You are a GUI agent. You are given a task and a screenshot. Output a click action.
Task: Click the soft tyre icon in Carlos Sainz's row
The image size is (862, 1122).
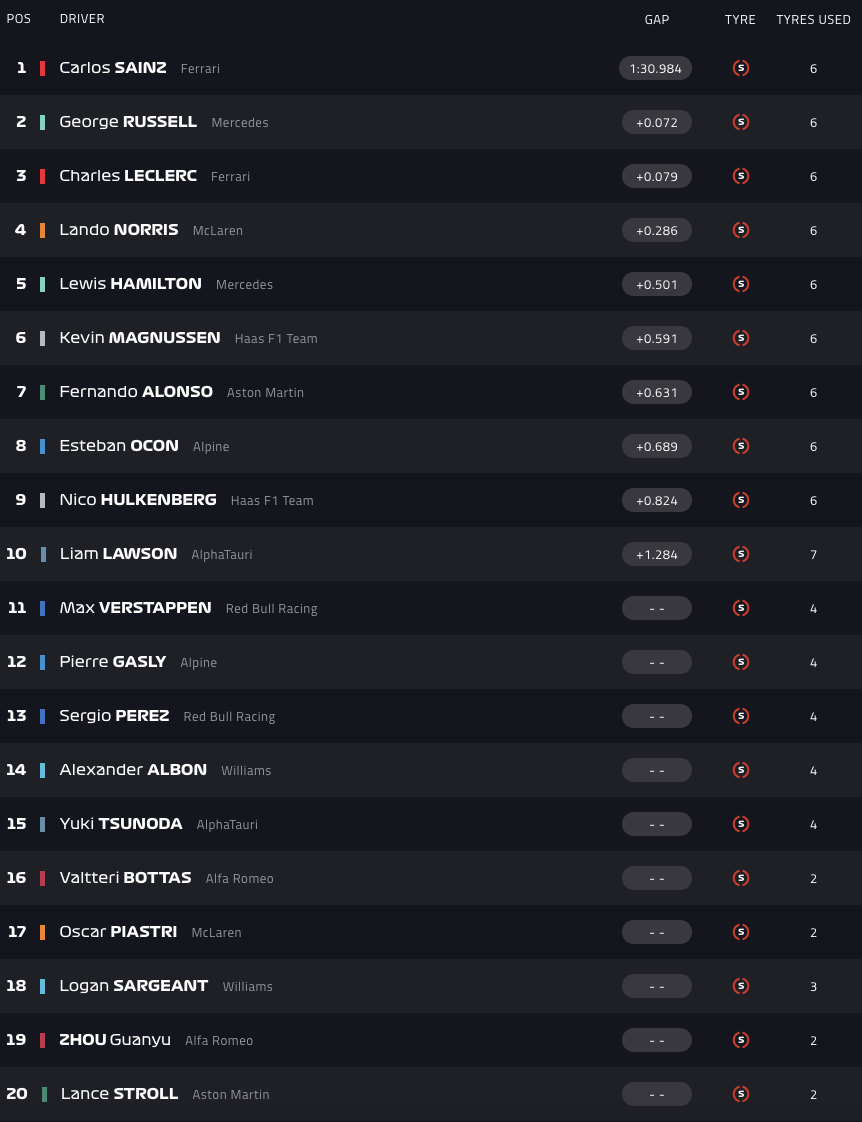tap(741, 68)
